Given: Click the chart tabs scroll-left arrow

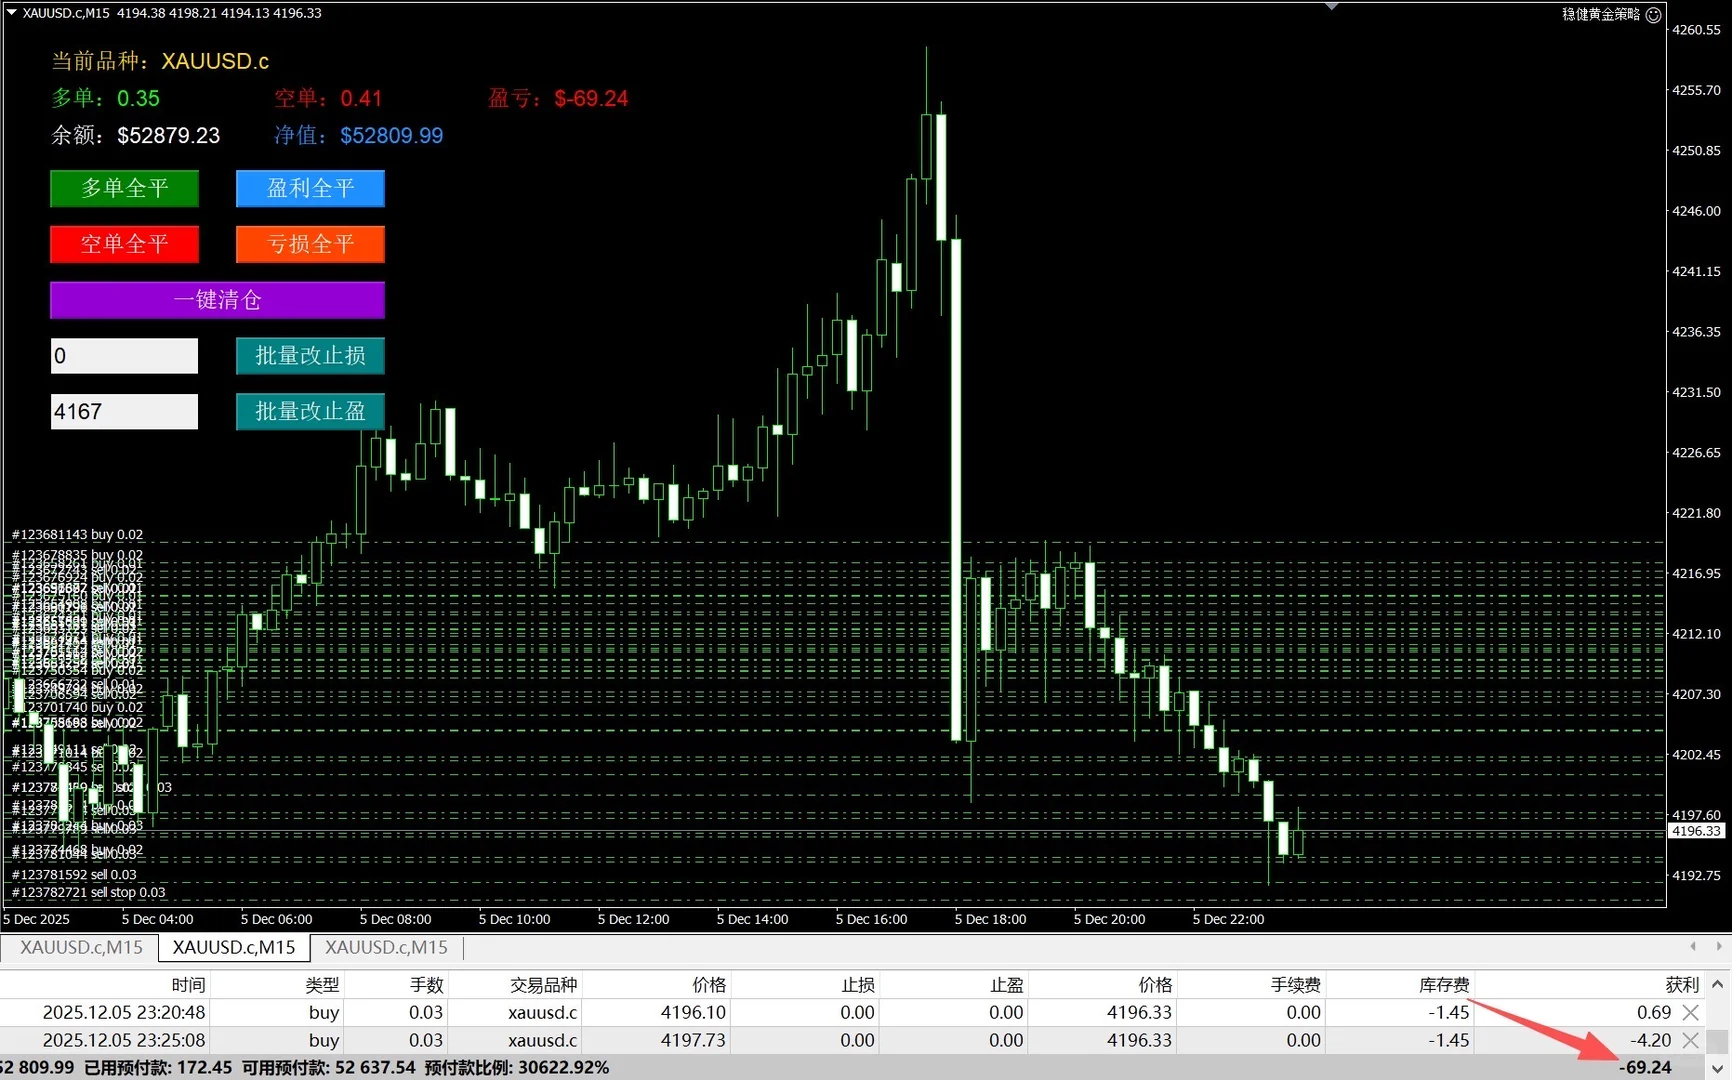Looking at the screenshot, I should pos(1693,946).
